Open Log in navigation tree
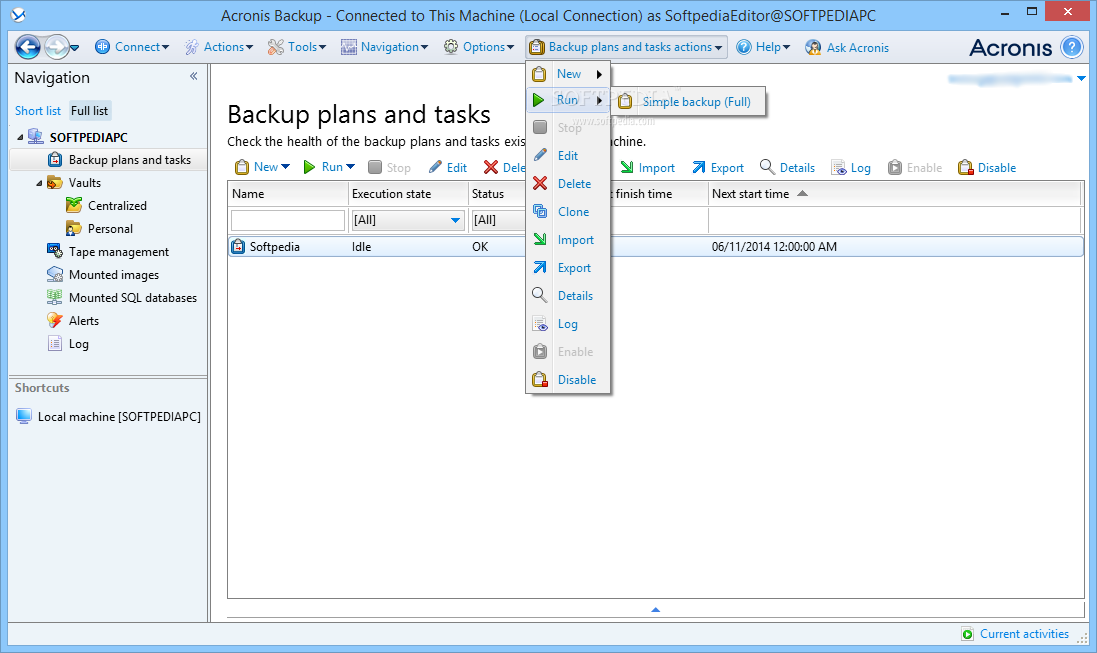Screen dimensions: 1097x653 68,344
